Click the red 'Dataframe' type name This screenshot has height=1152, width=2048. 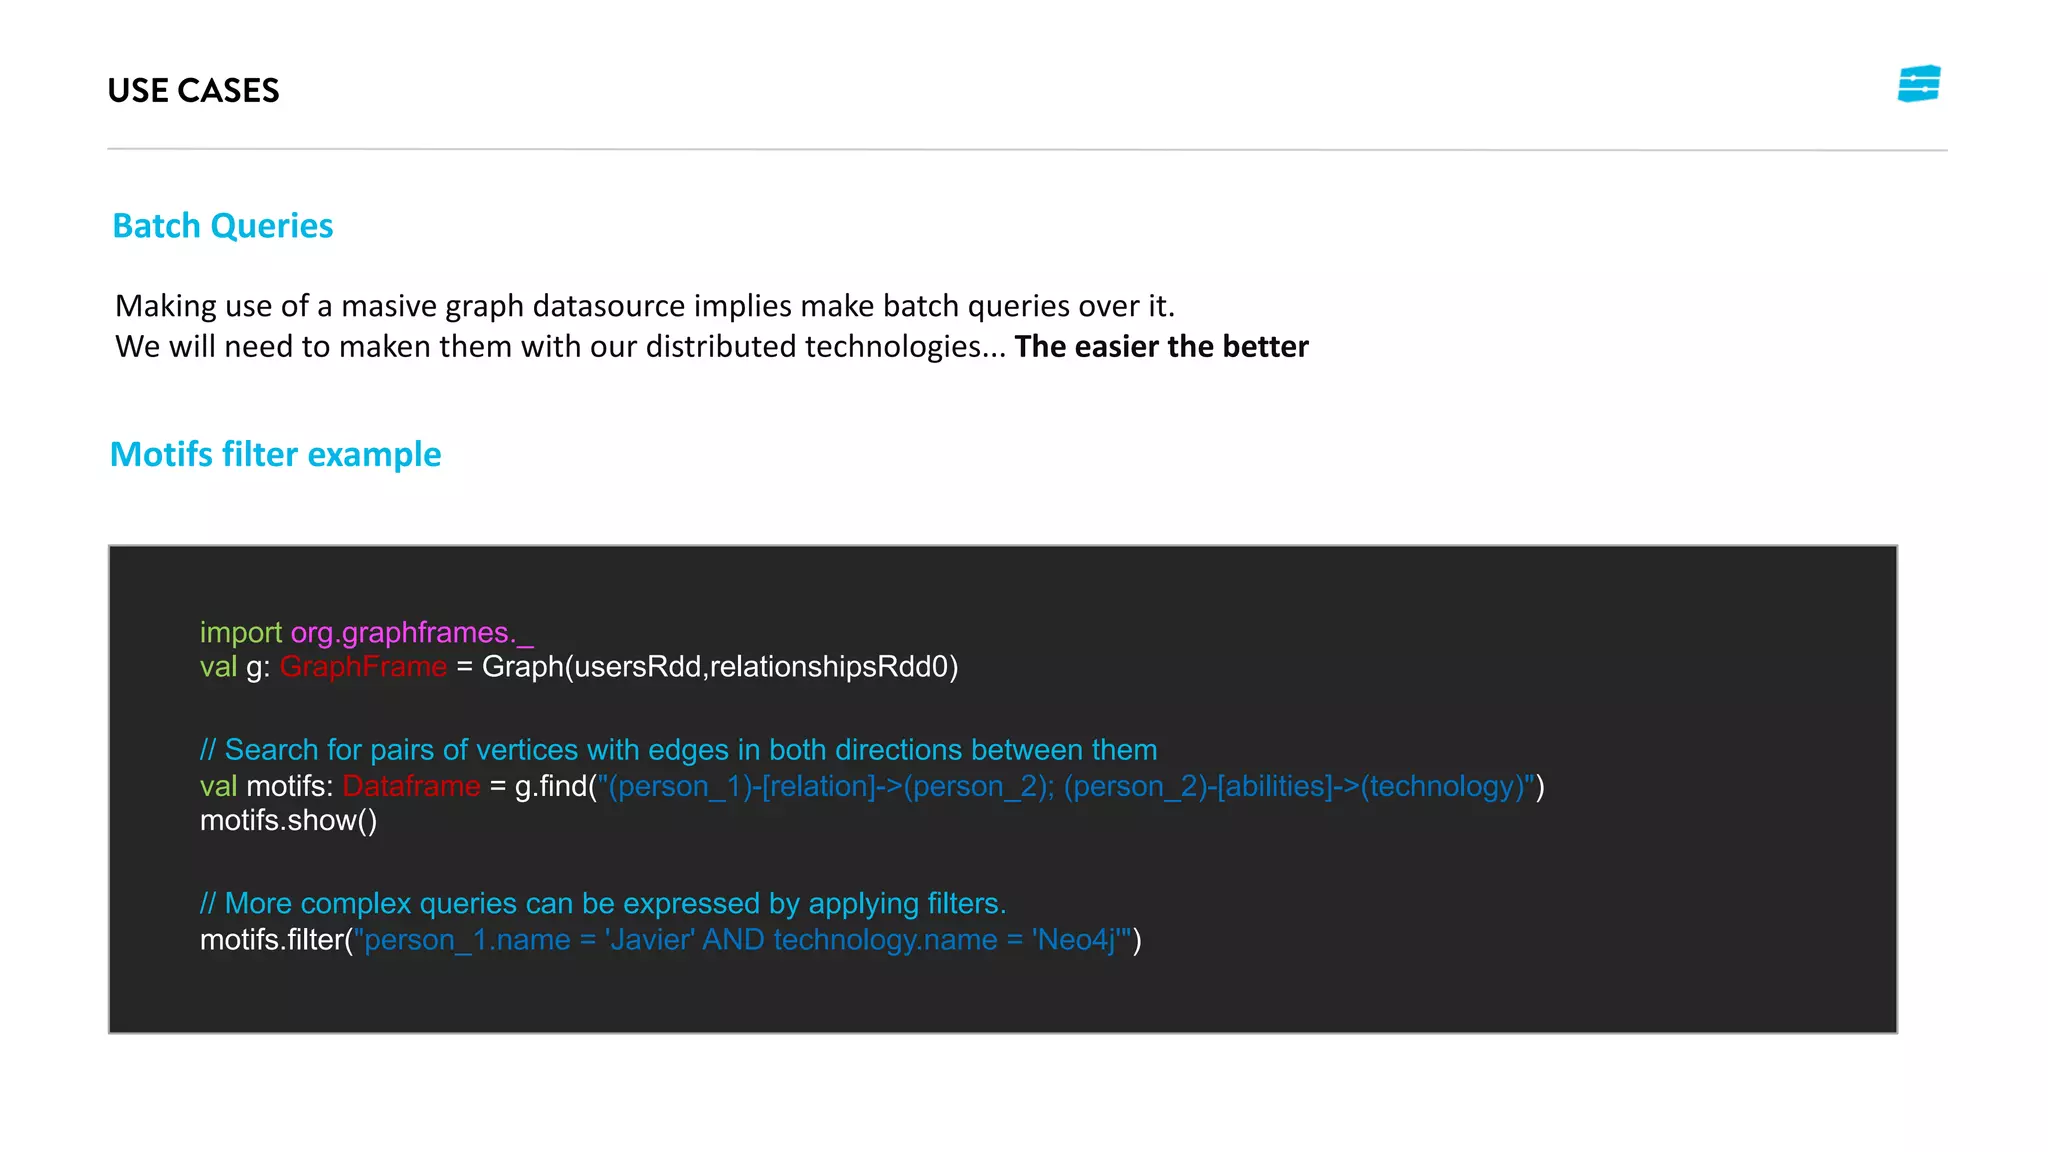411,786
